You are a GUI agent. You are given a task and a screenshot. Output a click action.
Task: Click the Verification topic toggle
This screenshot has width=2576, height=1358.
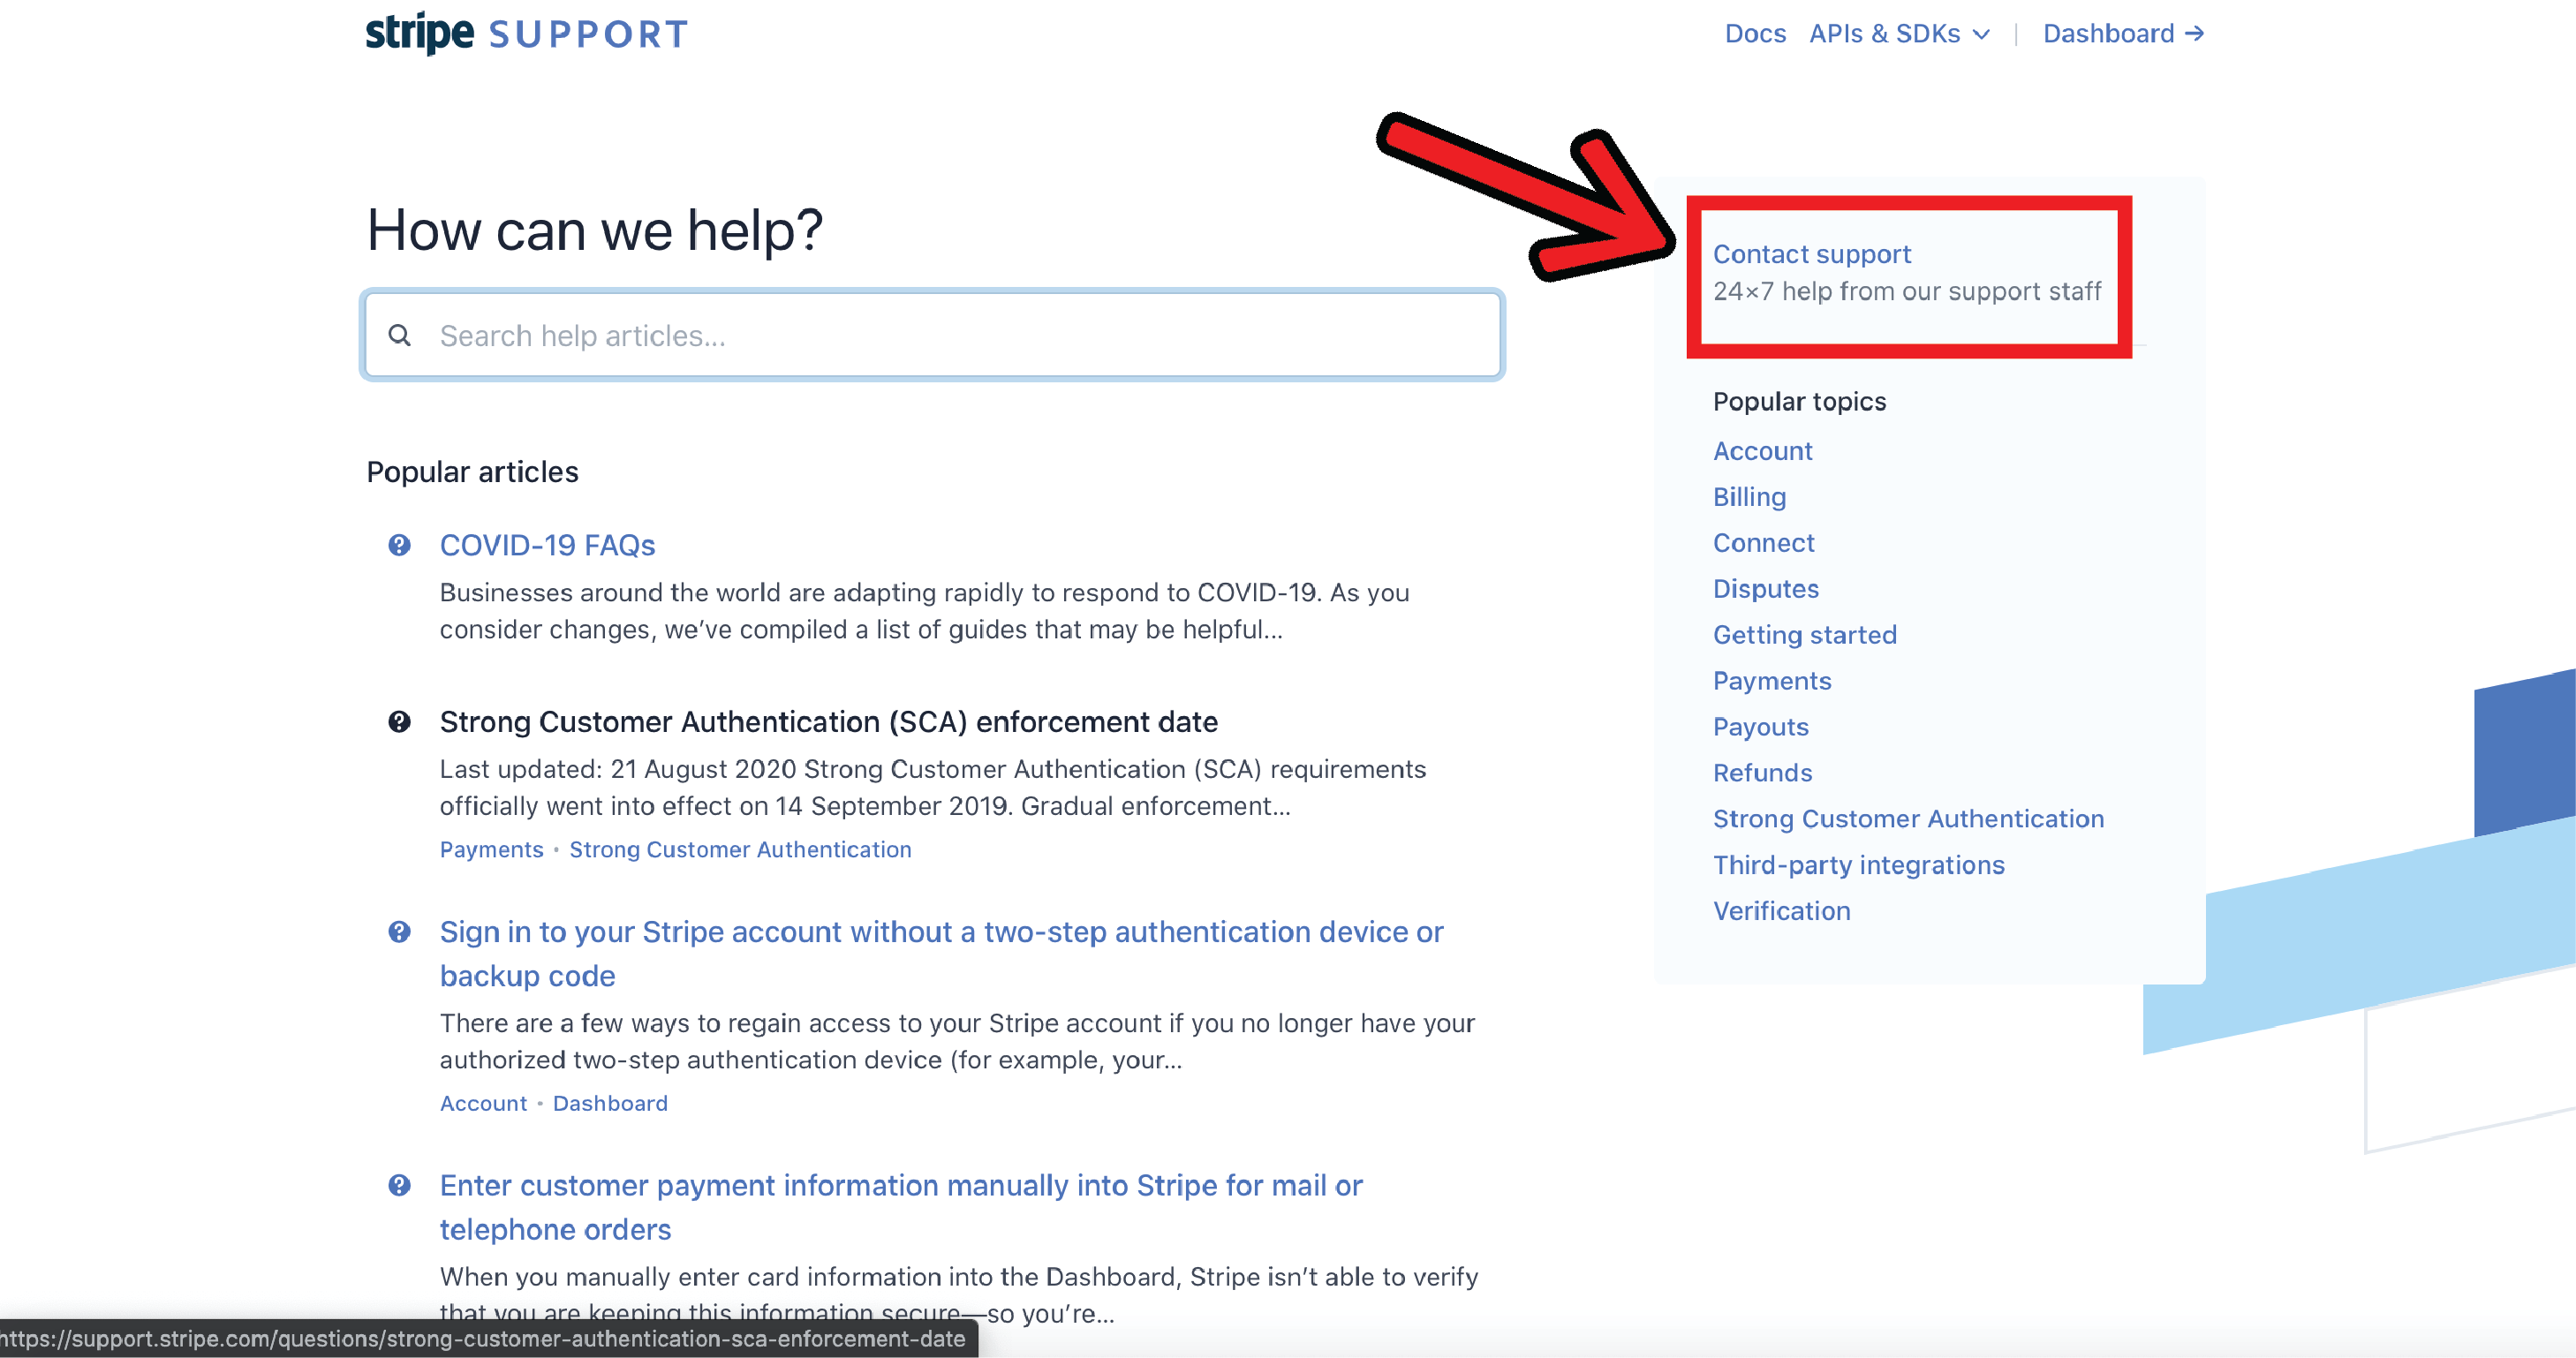click(1780, 909)
